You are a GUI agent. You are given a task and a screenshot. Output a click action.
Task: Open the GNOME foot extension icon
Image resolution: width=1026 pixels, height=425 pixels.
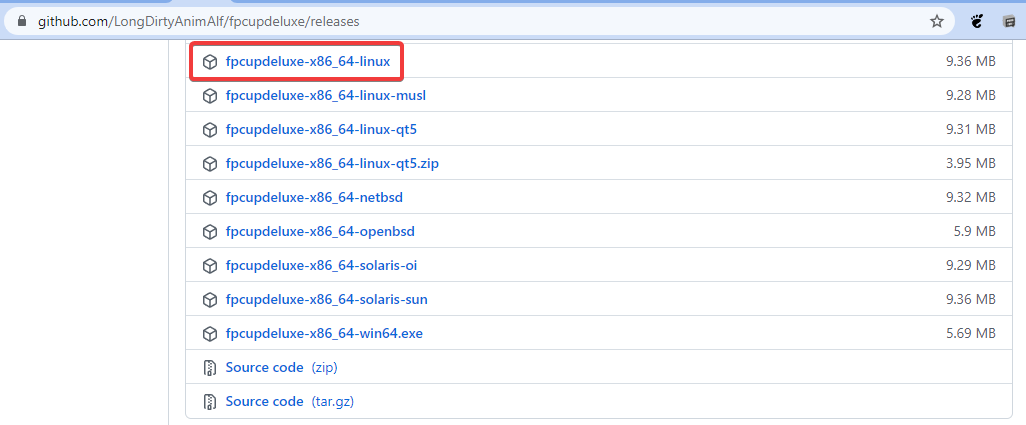point(977,20)
